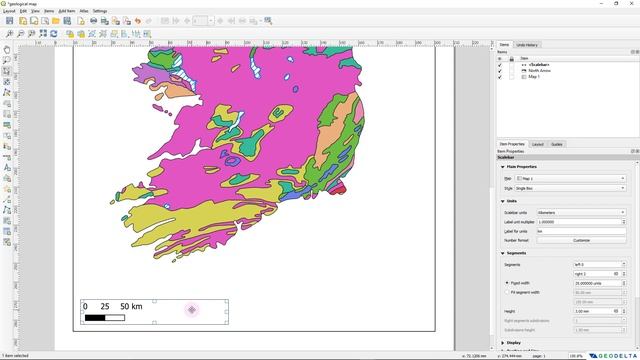Select the Select/Move Item tool

tap(7, 71)
